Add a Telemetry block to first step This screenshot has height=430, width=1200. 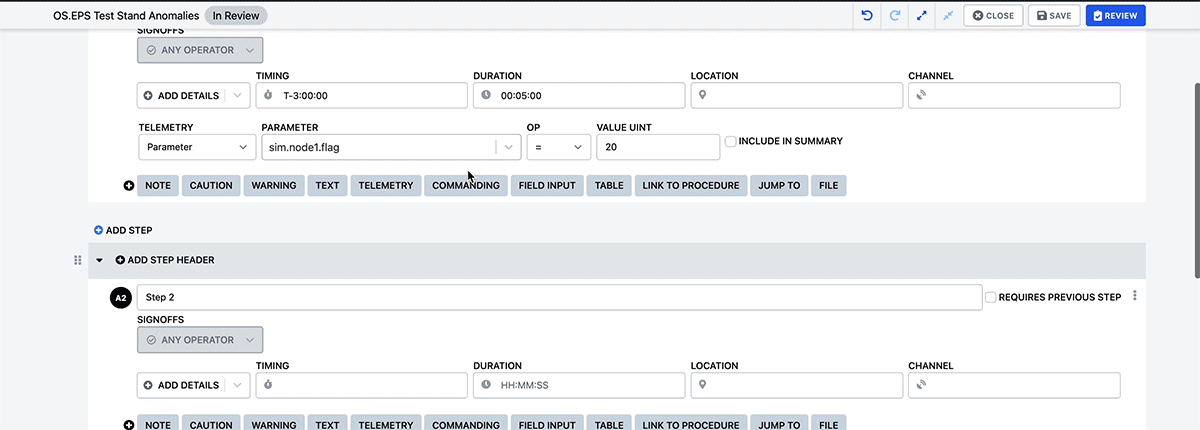pyautogui.click(x=385, y=186)
